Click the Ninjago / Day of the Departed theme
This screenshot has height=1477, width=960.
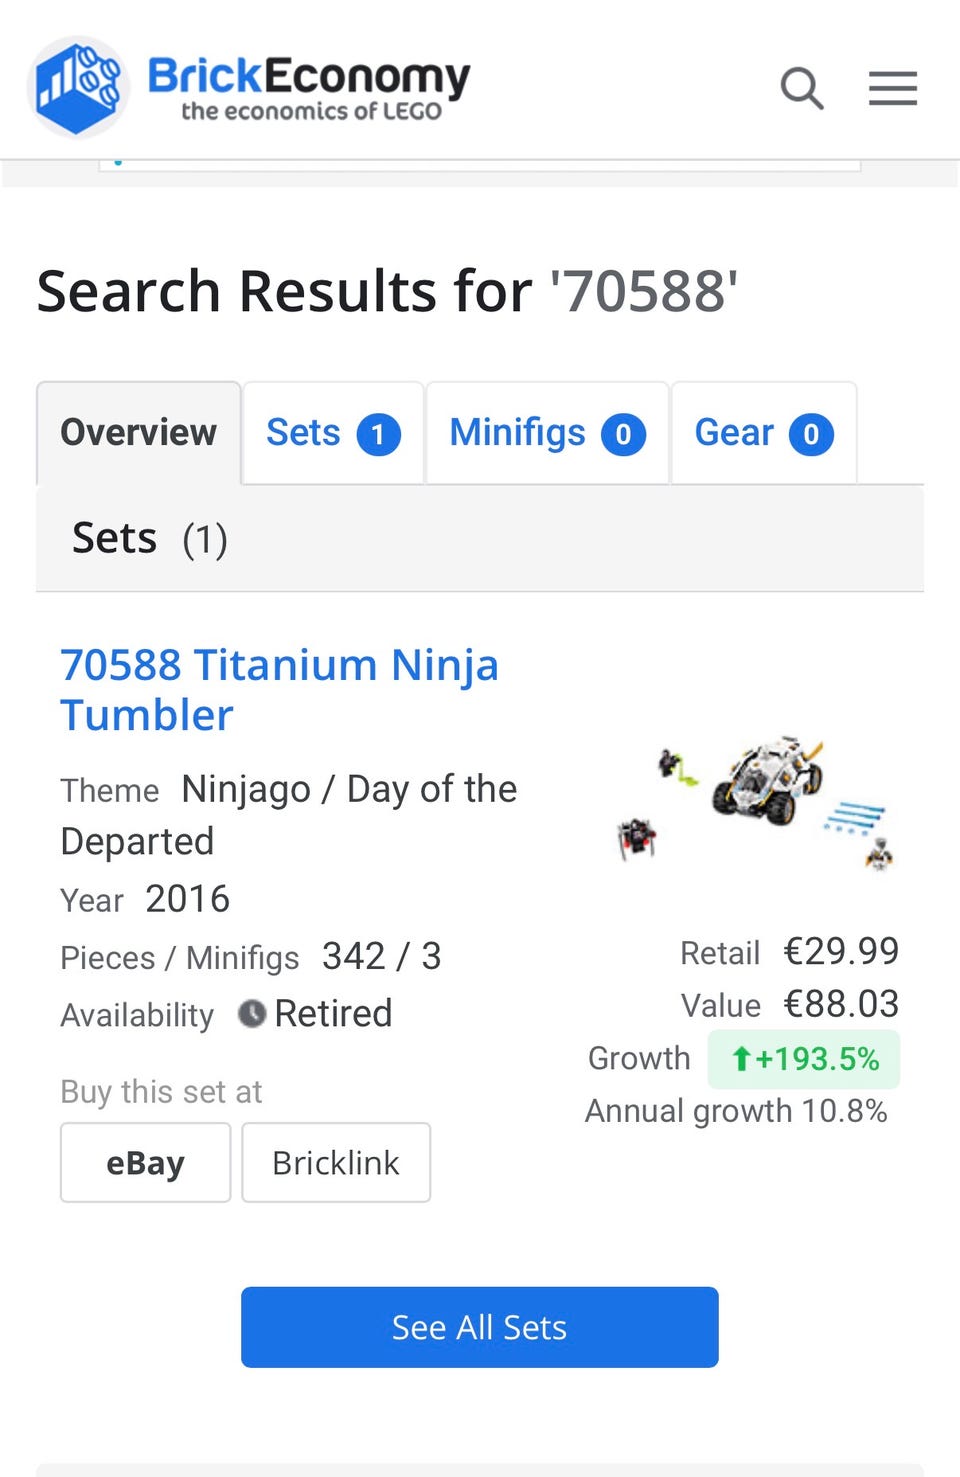[349, 791]
